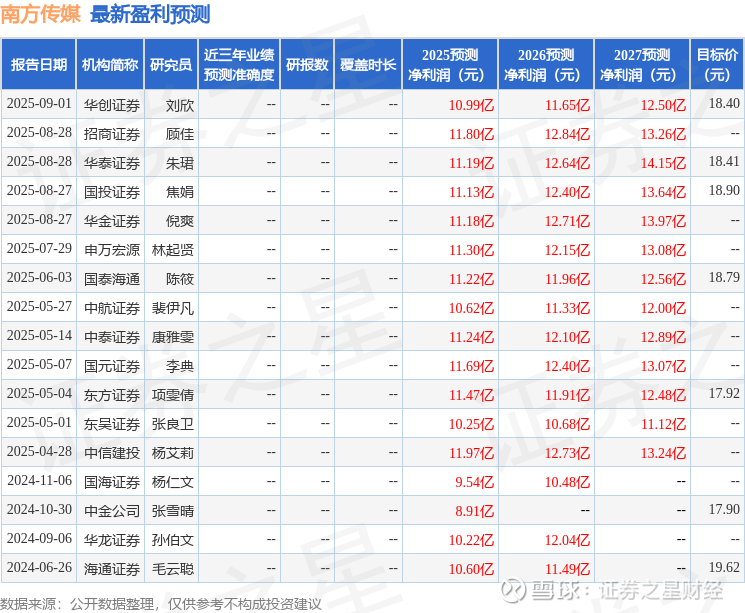The width and height of the screenshot is (745, 613).
Task: Click the 13.26亿 forecast value
Action: (663, 134)
